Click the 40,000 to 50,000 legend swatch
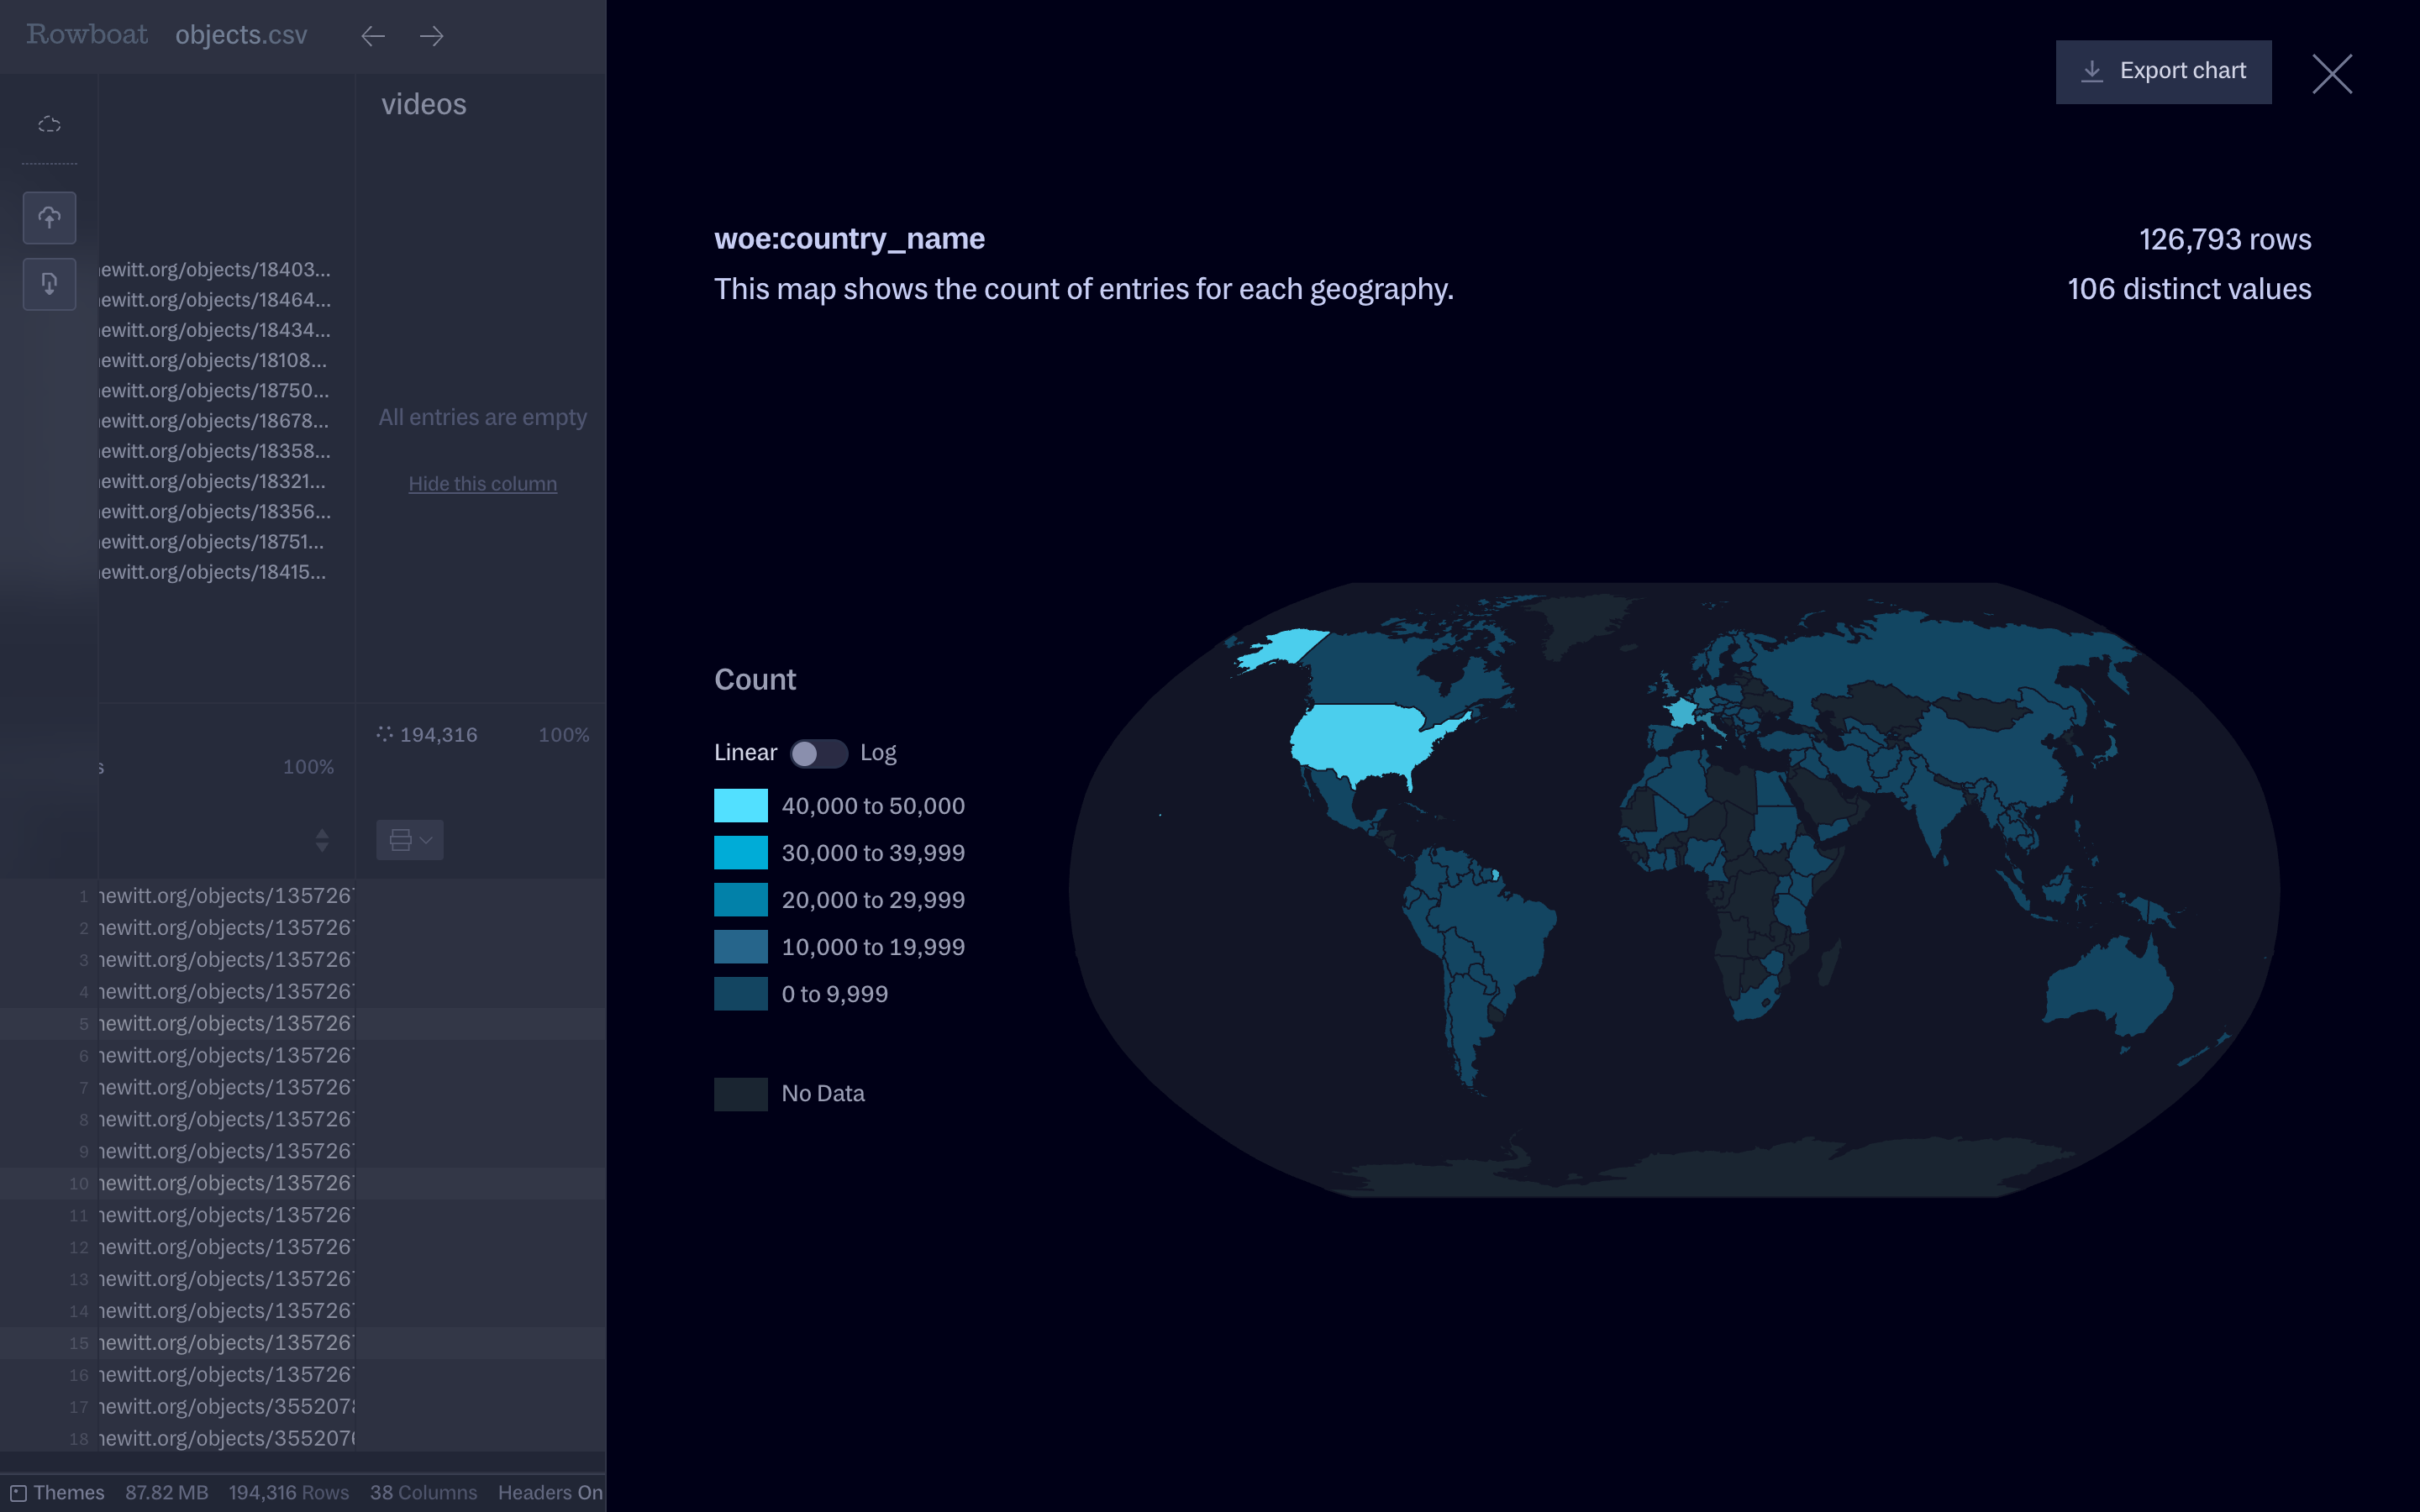2420x1512 pixels. 740,806
